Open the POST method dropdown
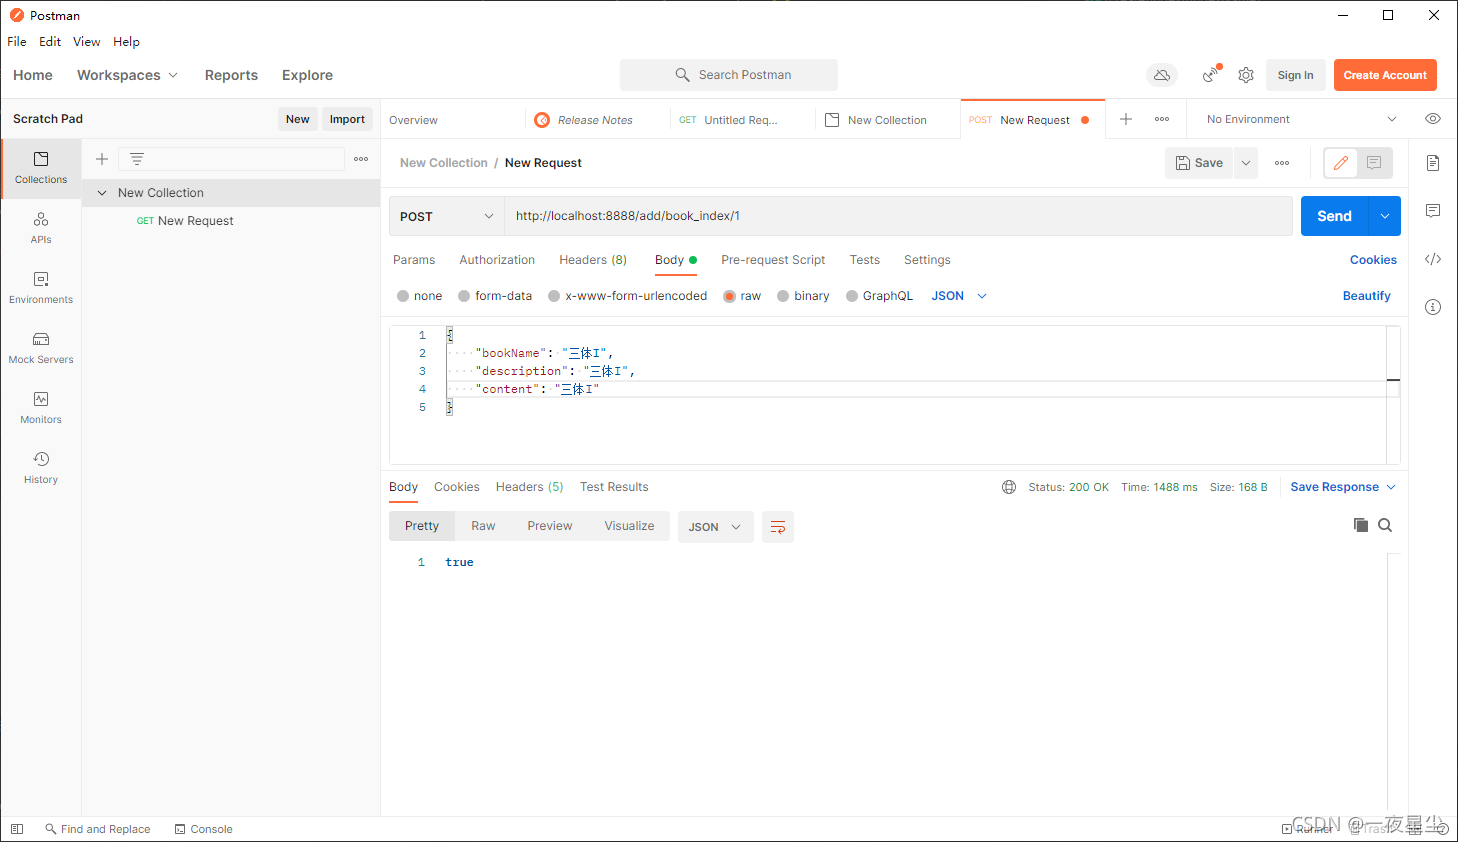This screenshot has width=1458, height=842. 447,216
